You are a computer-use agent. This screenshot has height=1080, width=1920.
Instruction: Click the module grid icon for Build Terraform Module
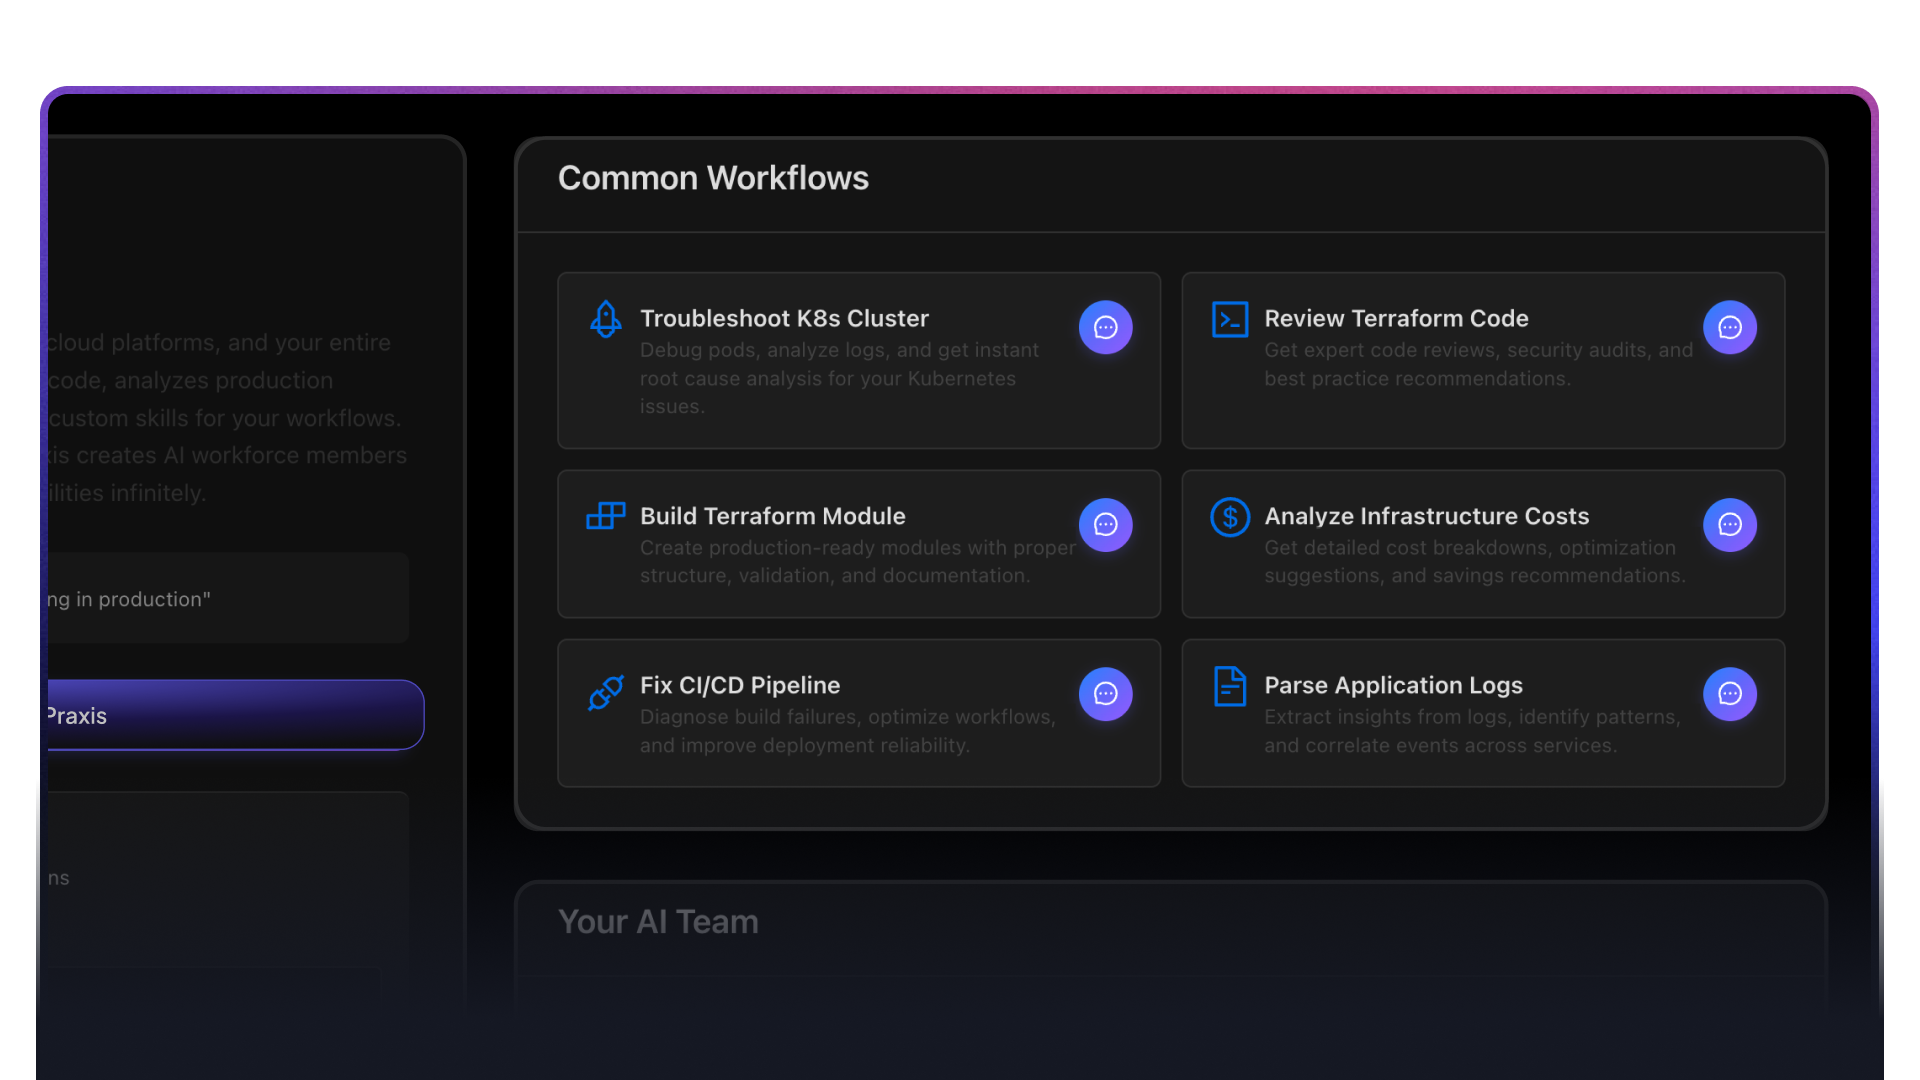pos(604,516)
